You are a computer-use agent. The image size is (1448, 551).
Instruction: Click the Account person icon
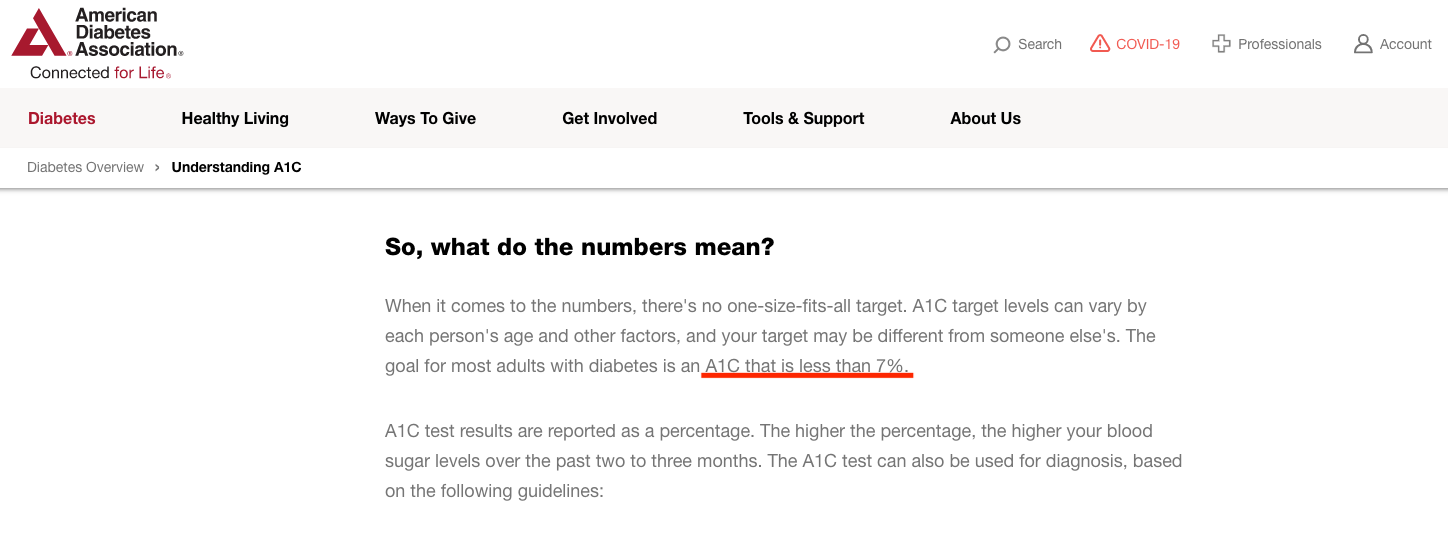click(1363, 44)
